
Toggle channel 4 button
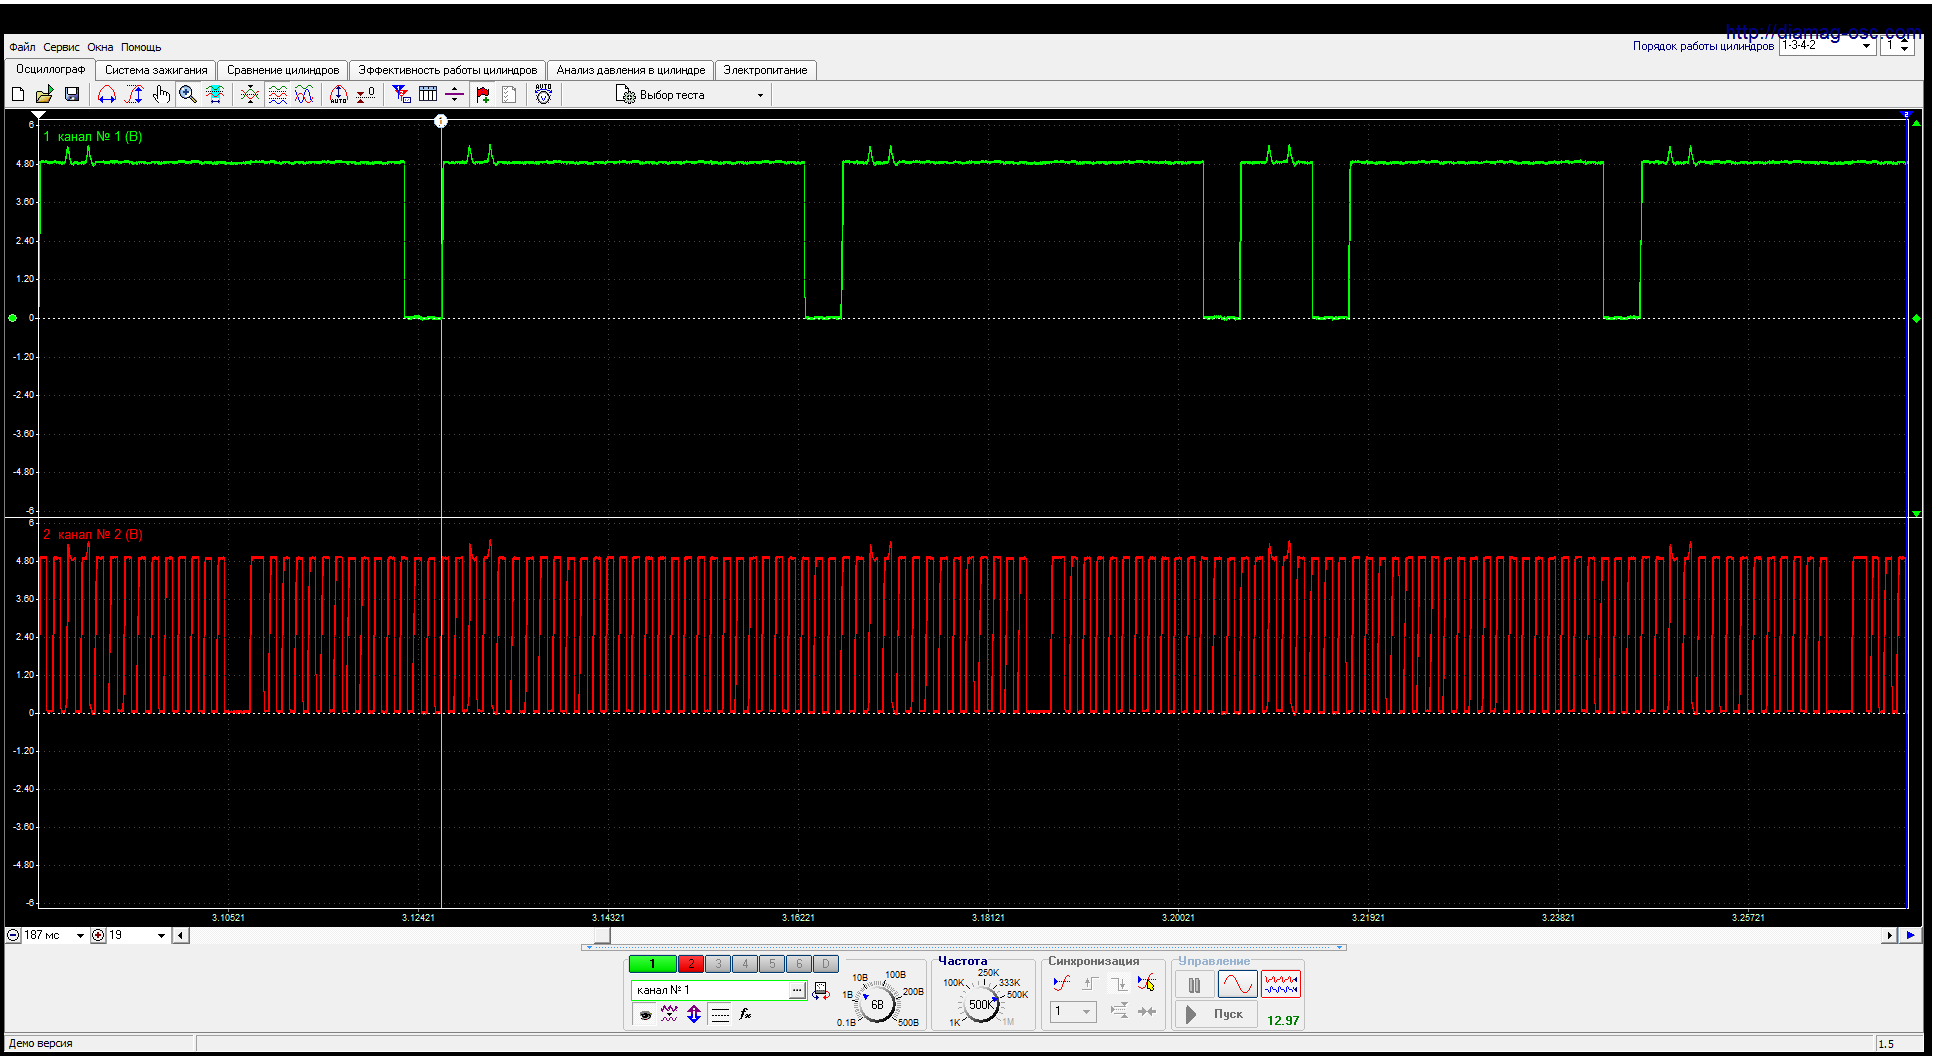point(745,964)
